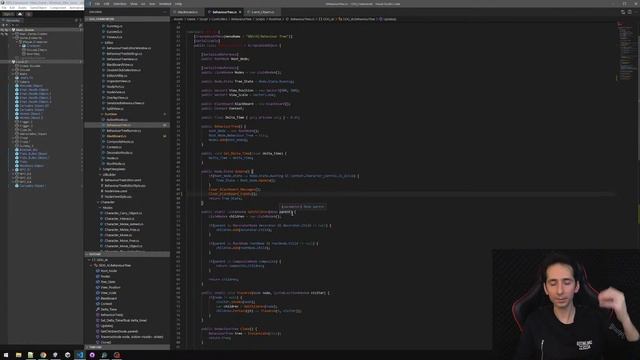Open DecoratorNode.cs file
The width and height of the screenshot is (640, 360).
(x=119, y=153)
